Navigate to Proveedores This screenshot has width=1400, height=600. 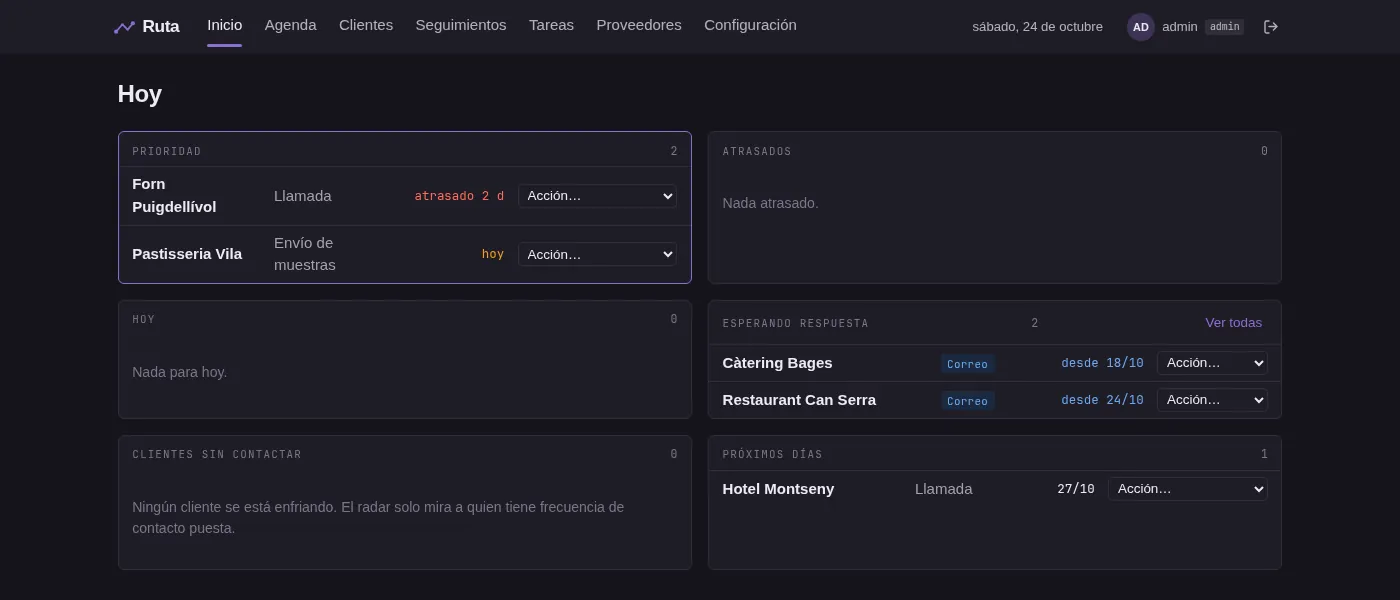[639, 25]
